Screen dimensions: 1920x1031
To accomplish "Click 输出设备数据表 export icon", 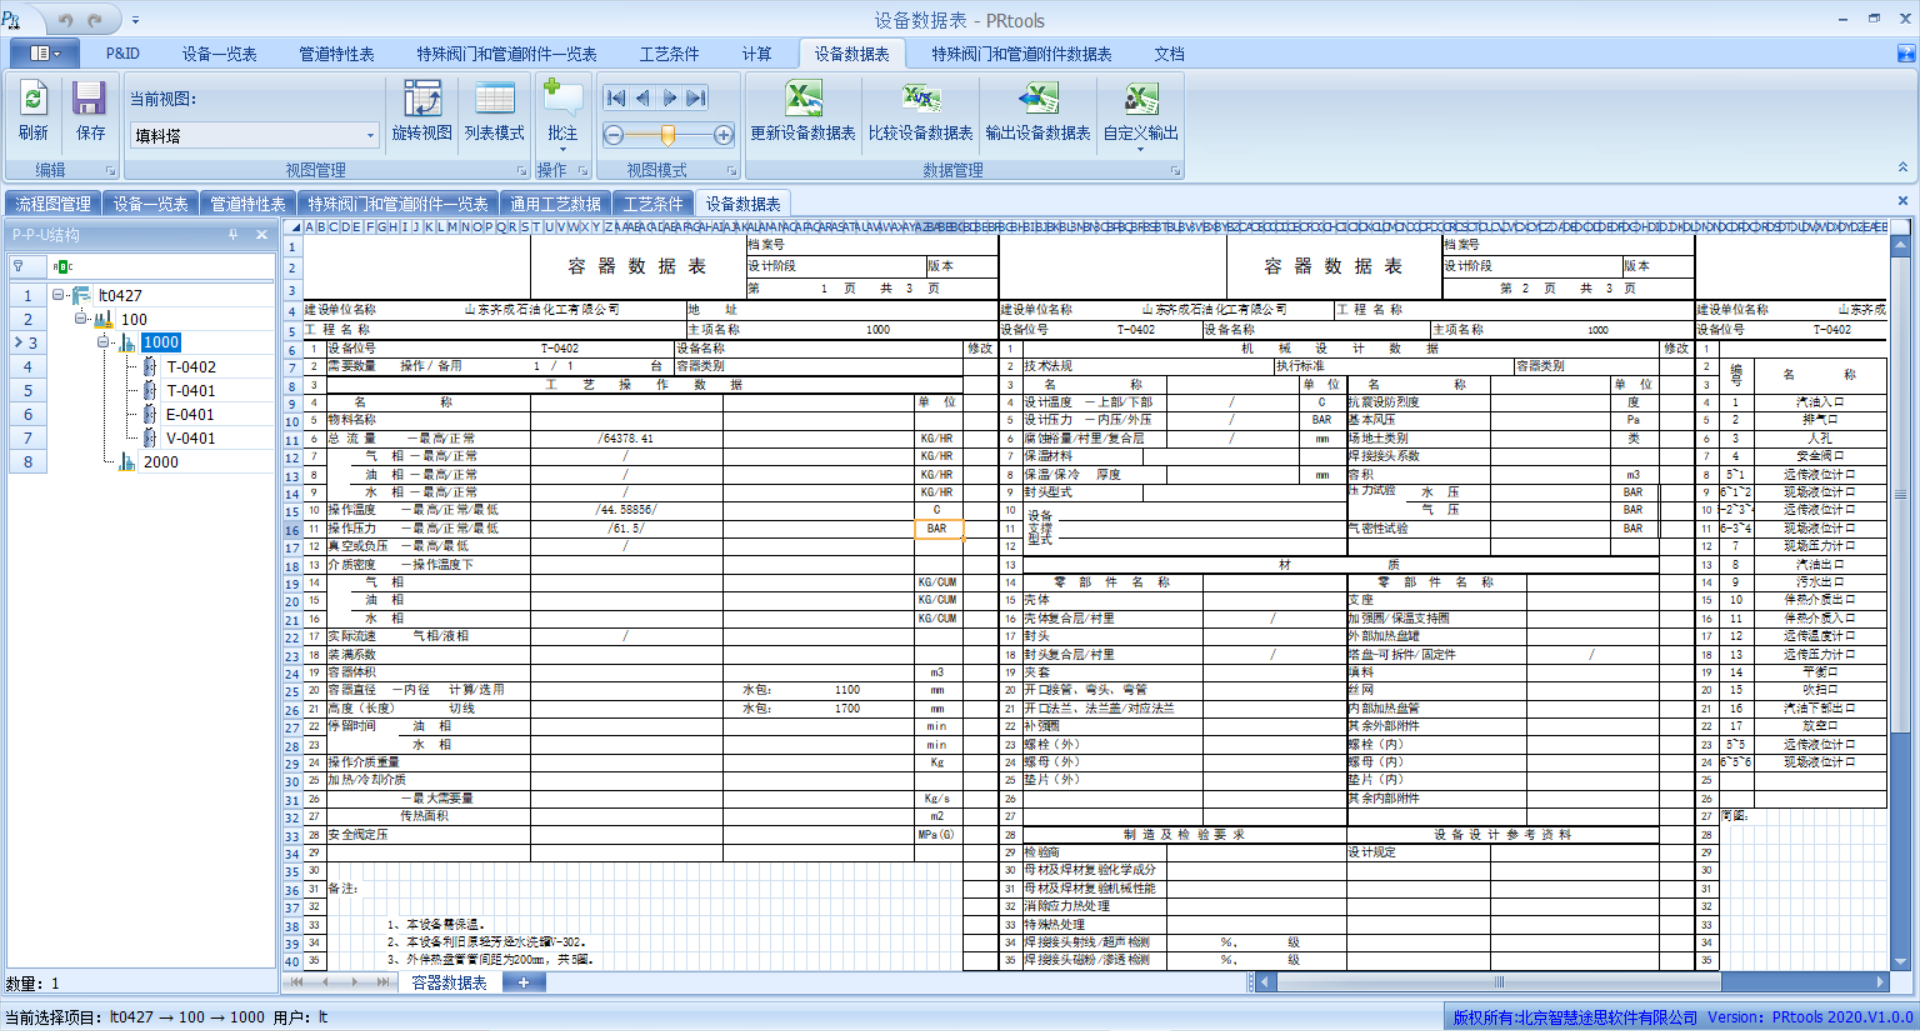I will click(x=1038, y=100).
